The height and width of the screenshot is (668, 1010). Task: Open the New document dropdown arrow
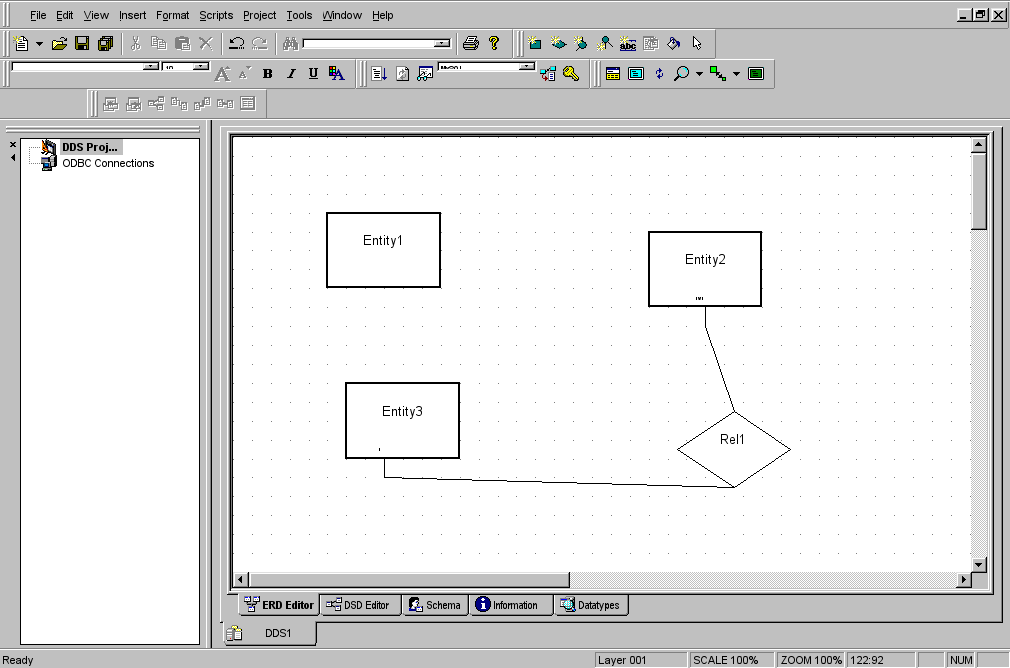(x=39, y=44)
